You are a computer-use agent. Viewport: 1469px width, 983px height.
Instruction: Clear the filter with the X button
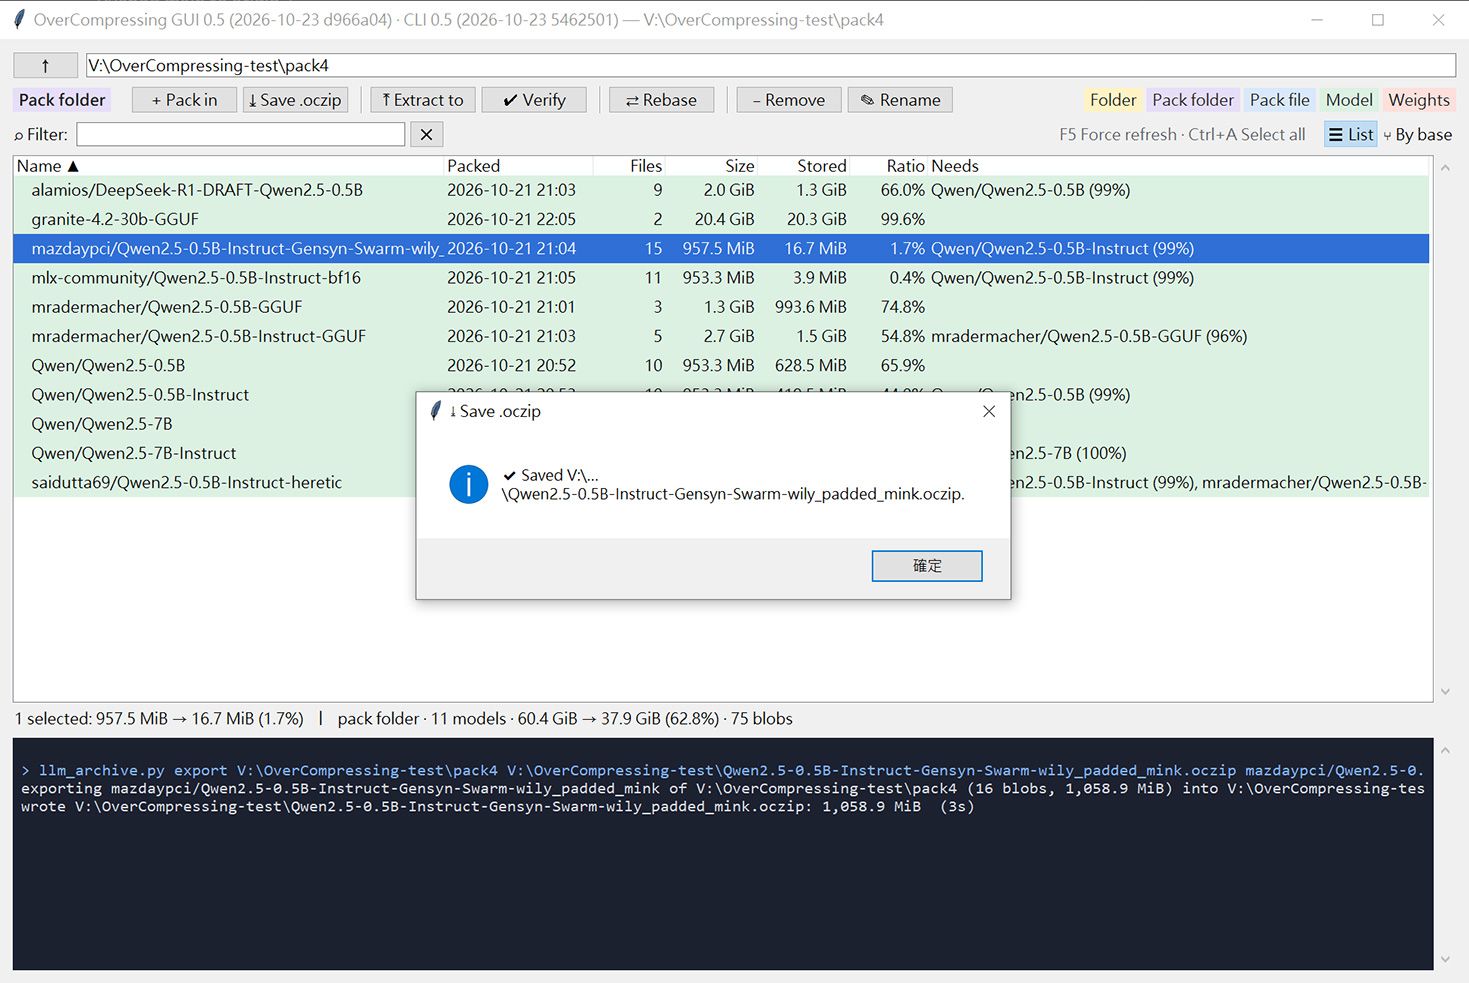(427, 134)
